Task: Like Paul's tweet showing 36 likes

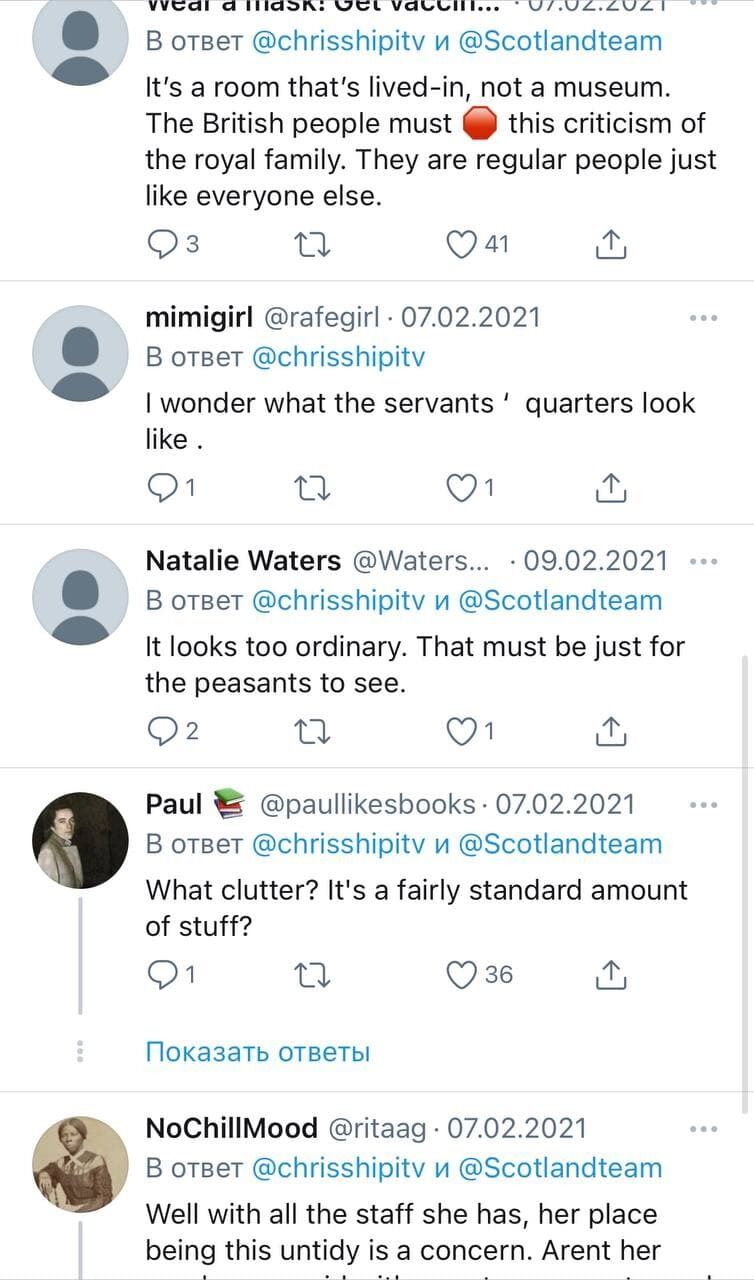Action: click(x=460, y=974)
